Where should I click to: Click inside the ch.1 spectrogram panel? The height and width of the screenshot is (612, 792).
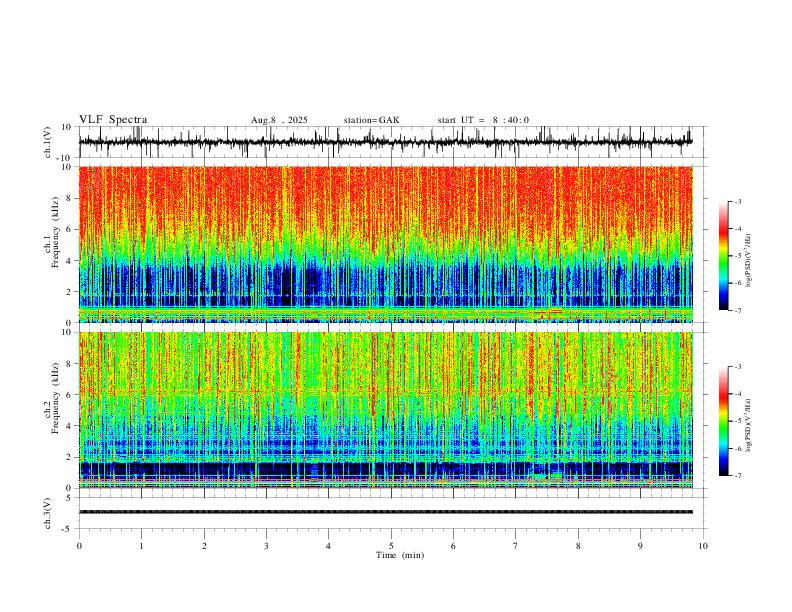[385, 244]
